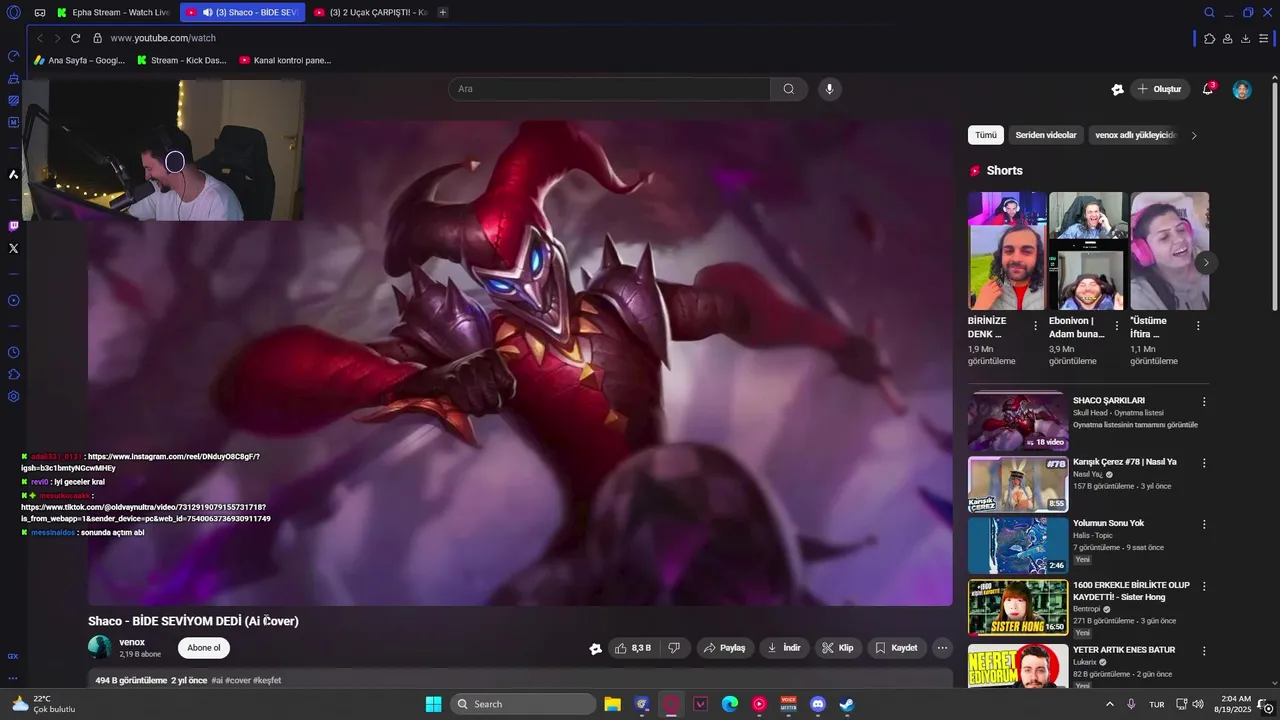This screenshot has height=720, width=1280.
Task: Submit YouTube search with magnifier button
Action: click(x=789, y=89)
